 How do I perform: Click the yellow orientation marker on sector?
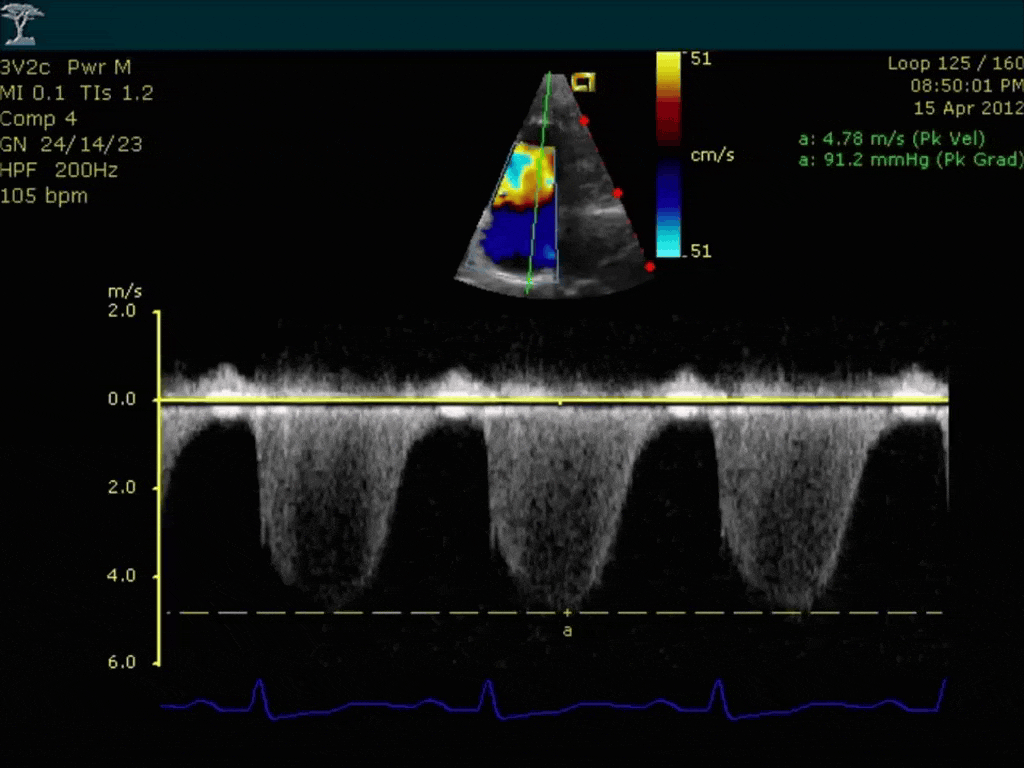(583, 82)
